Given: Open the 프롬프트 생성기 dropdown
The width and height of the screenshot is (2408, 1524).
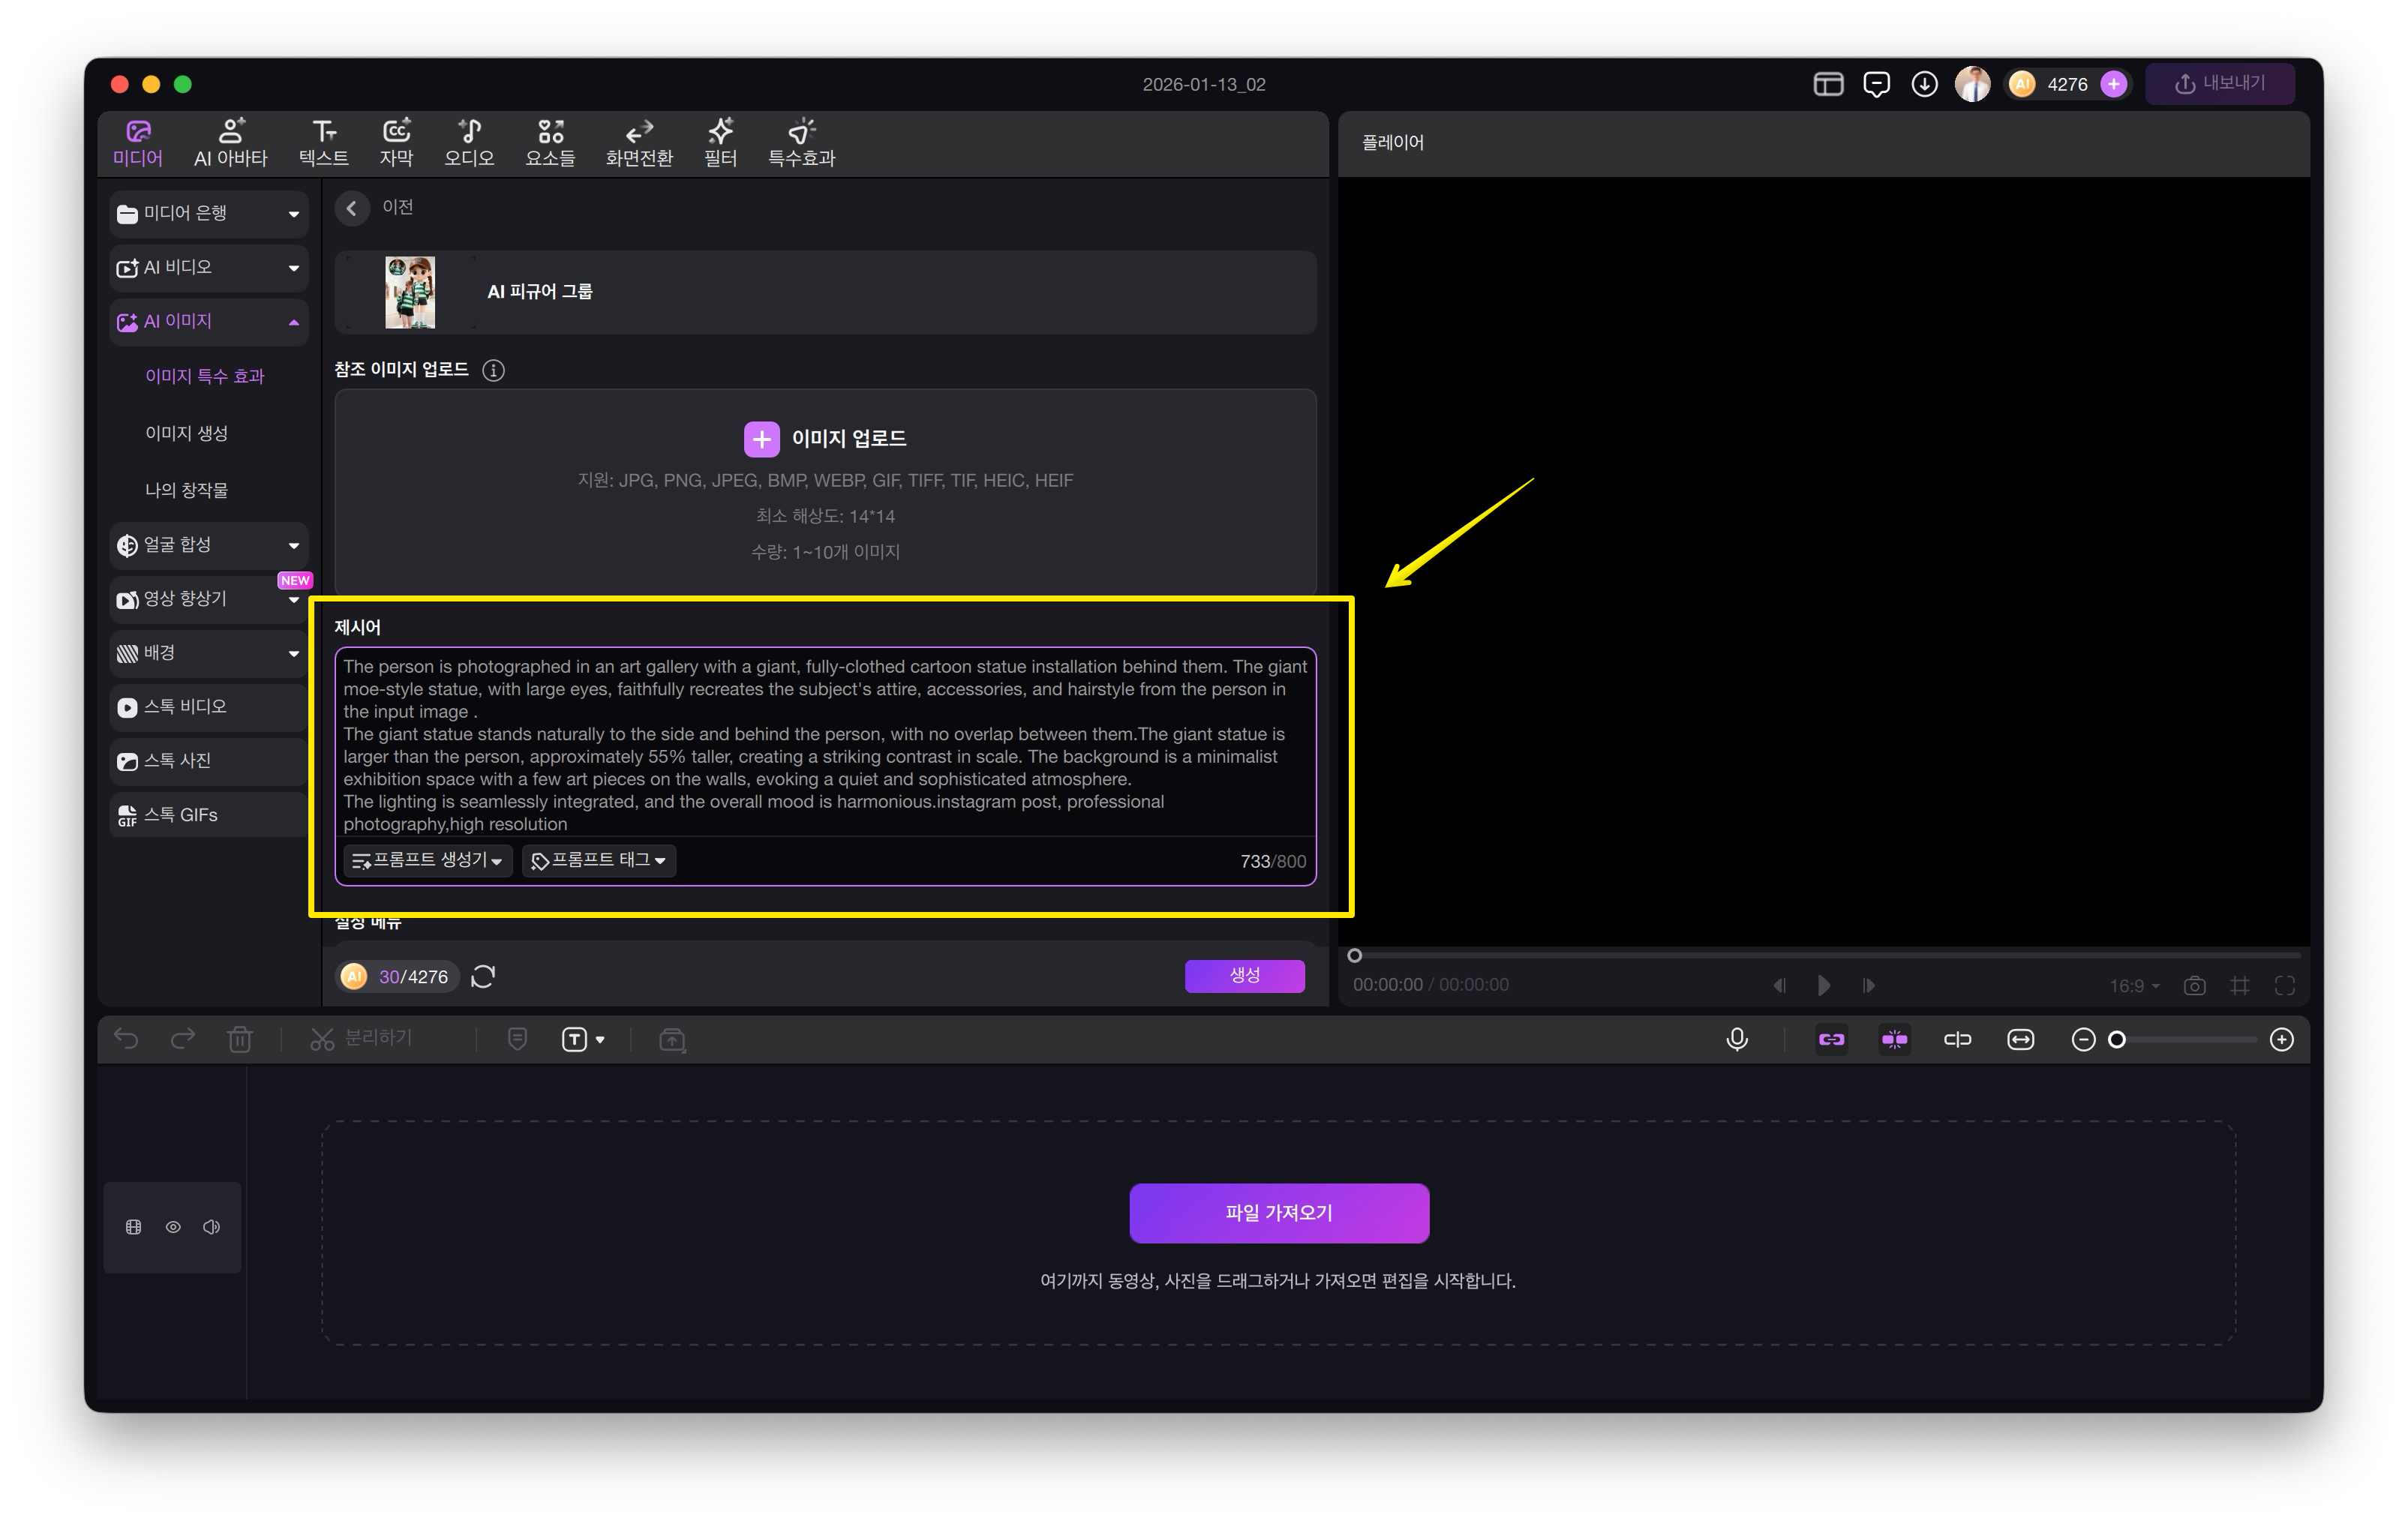Looking at the screenshot, I should (428, 860).
